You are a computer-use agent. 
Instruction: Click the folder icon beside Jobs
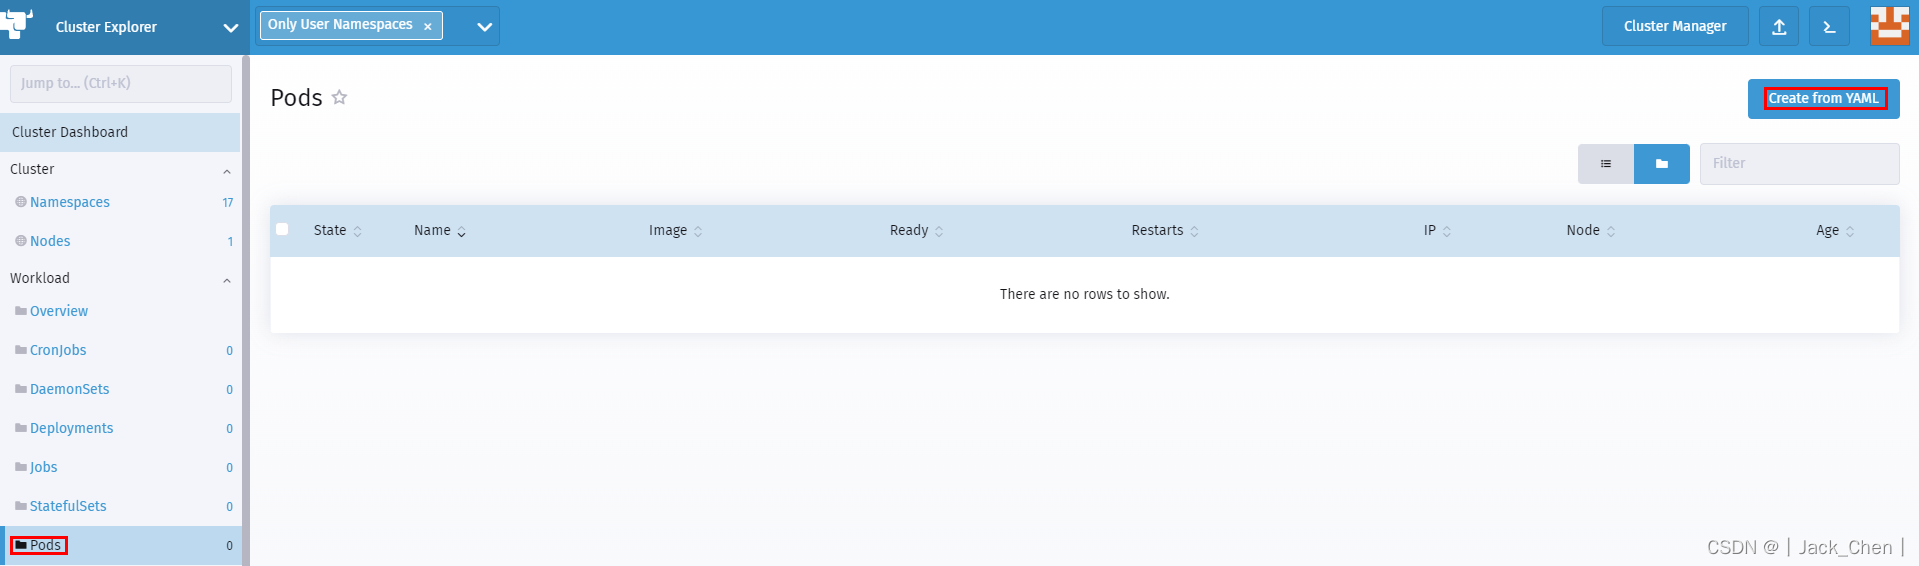(x=21, y=467)
